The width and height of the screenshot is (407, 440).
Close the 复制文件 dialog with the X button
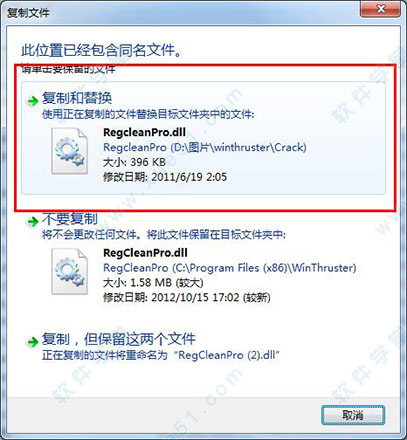(381, 9)
